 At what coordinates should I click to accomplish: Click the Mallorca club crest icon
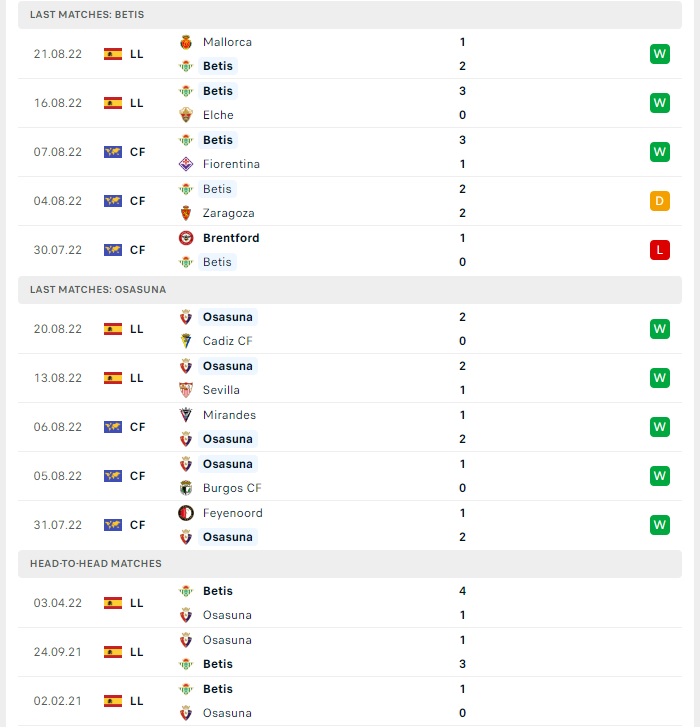(186, 42)
